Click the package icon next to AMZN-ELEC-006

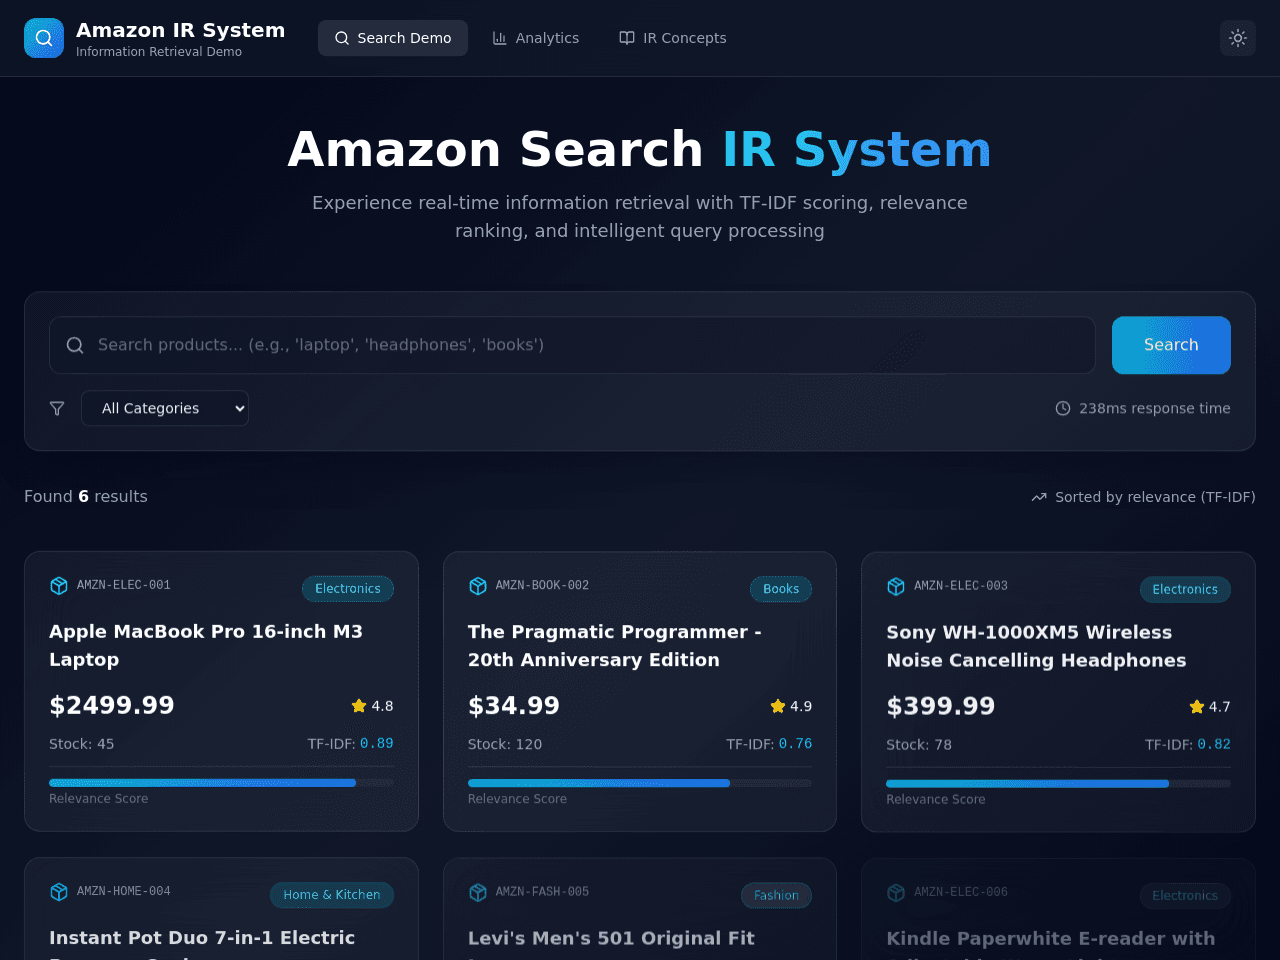[x=896, y=892]
